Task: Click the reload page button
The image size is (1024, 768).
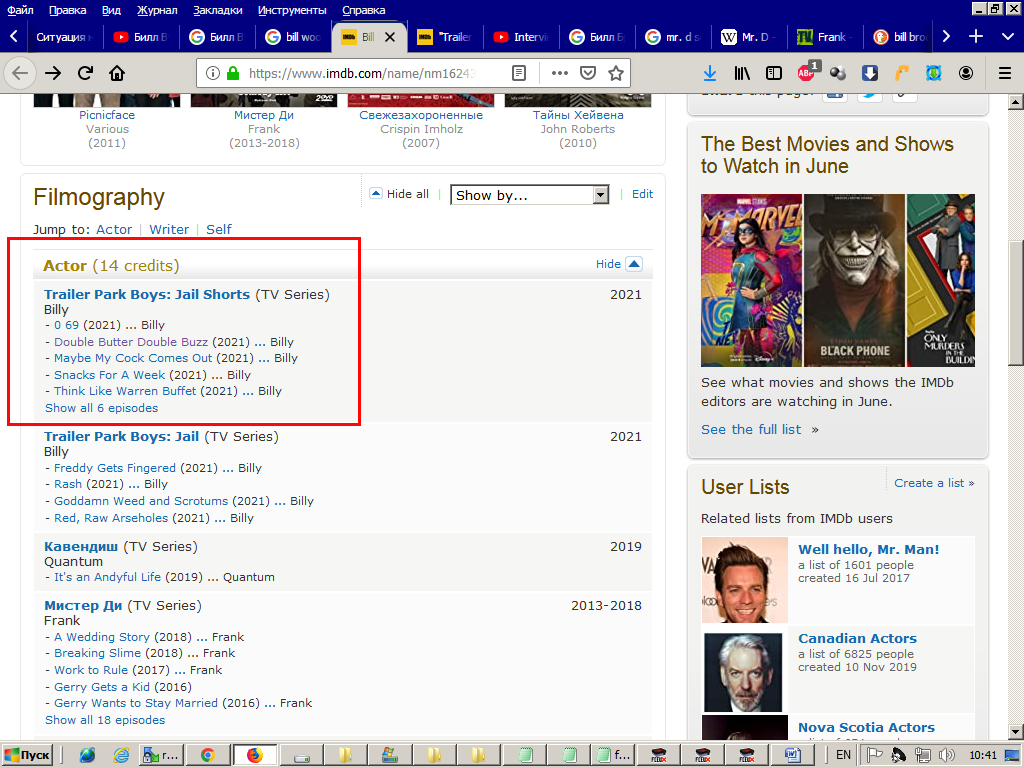Action: tap(86, 73)
